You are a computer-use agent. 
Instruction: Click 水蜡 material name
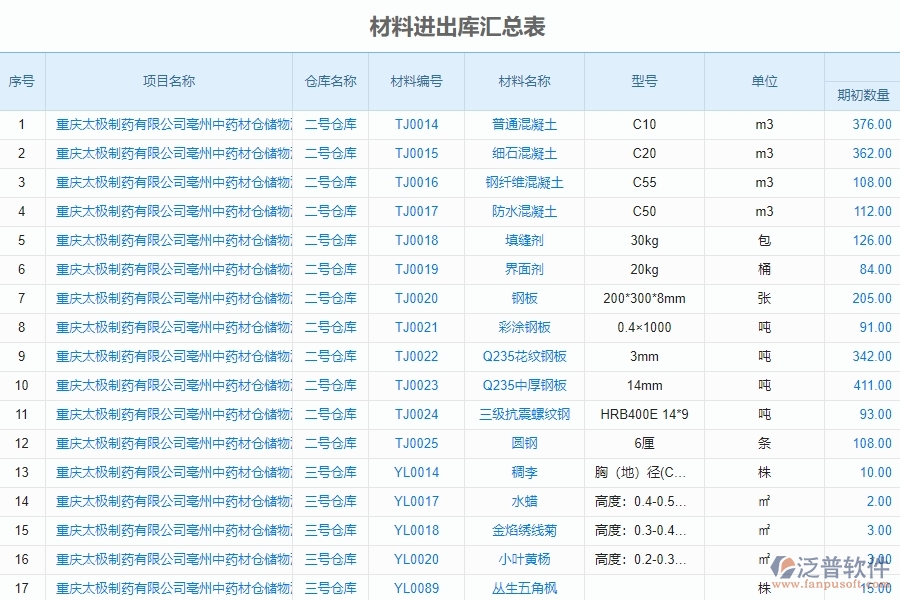524,501
